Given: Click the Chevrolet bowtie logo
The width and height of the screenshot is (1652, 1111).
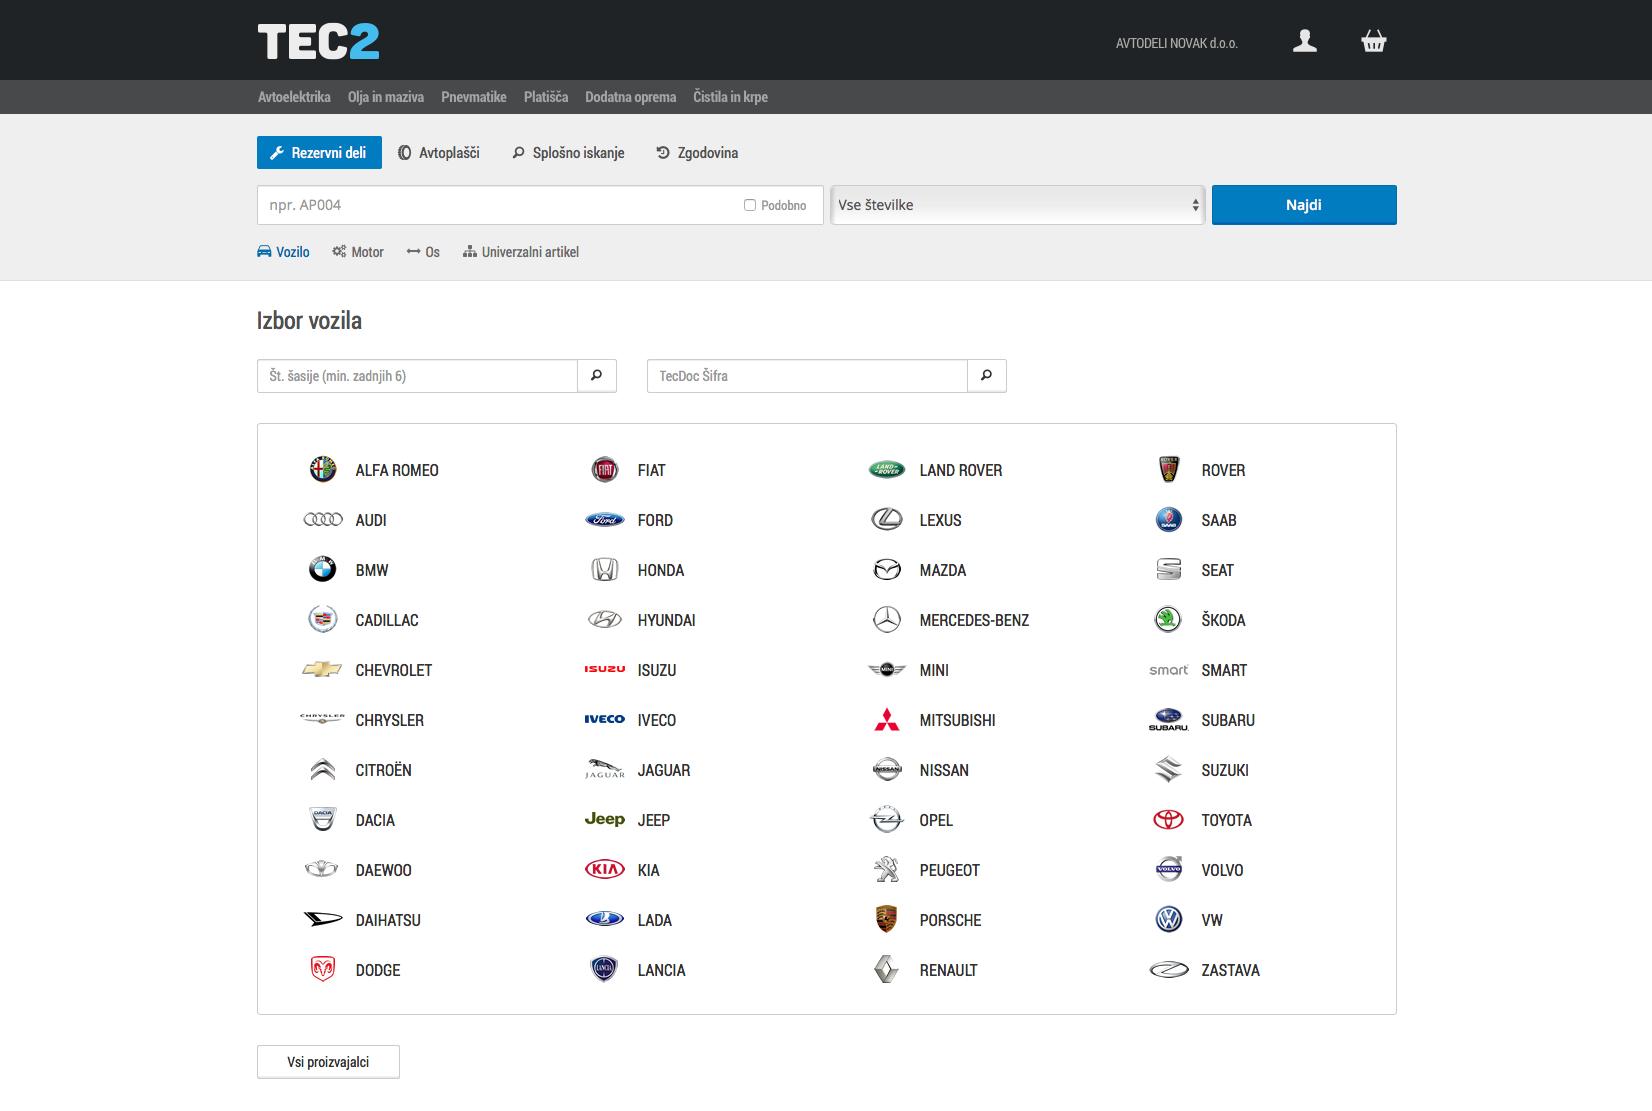Looking at the screenshot, I should point(323,669).
